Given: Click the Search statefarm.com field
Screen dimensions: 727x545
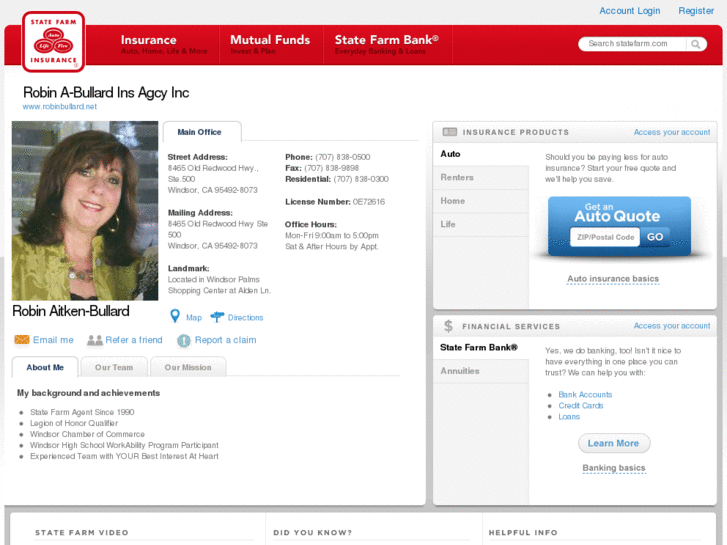Looking at the screenshot, I should pos(632,44).
